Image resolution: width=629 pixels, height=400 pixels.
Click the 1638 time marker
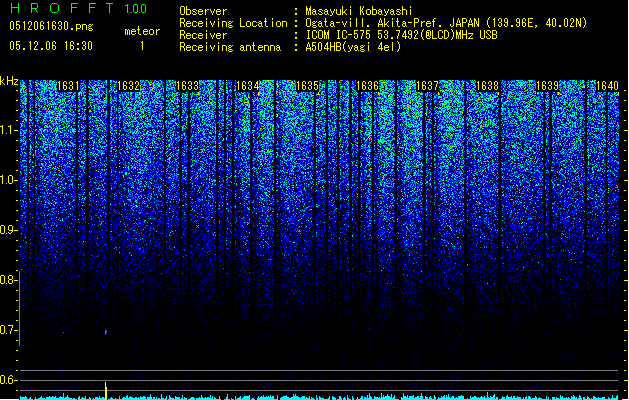(x=487, y=86)
